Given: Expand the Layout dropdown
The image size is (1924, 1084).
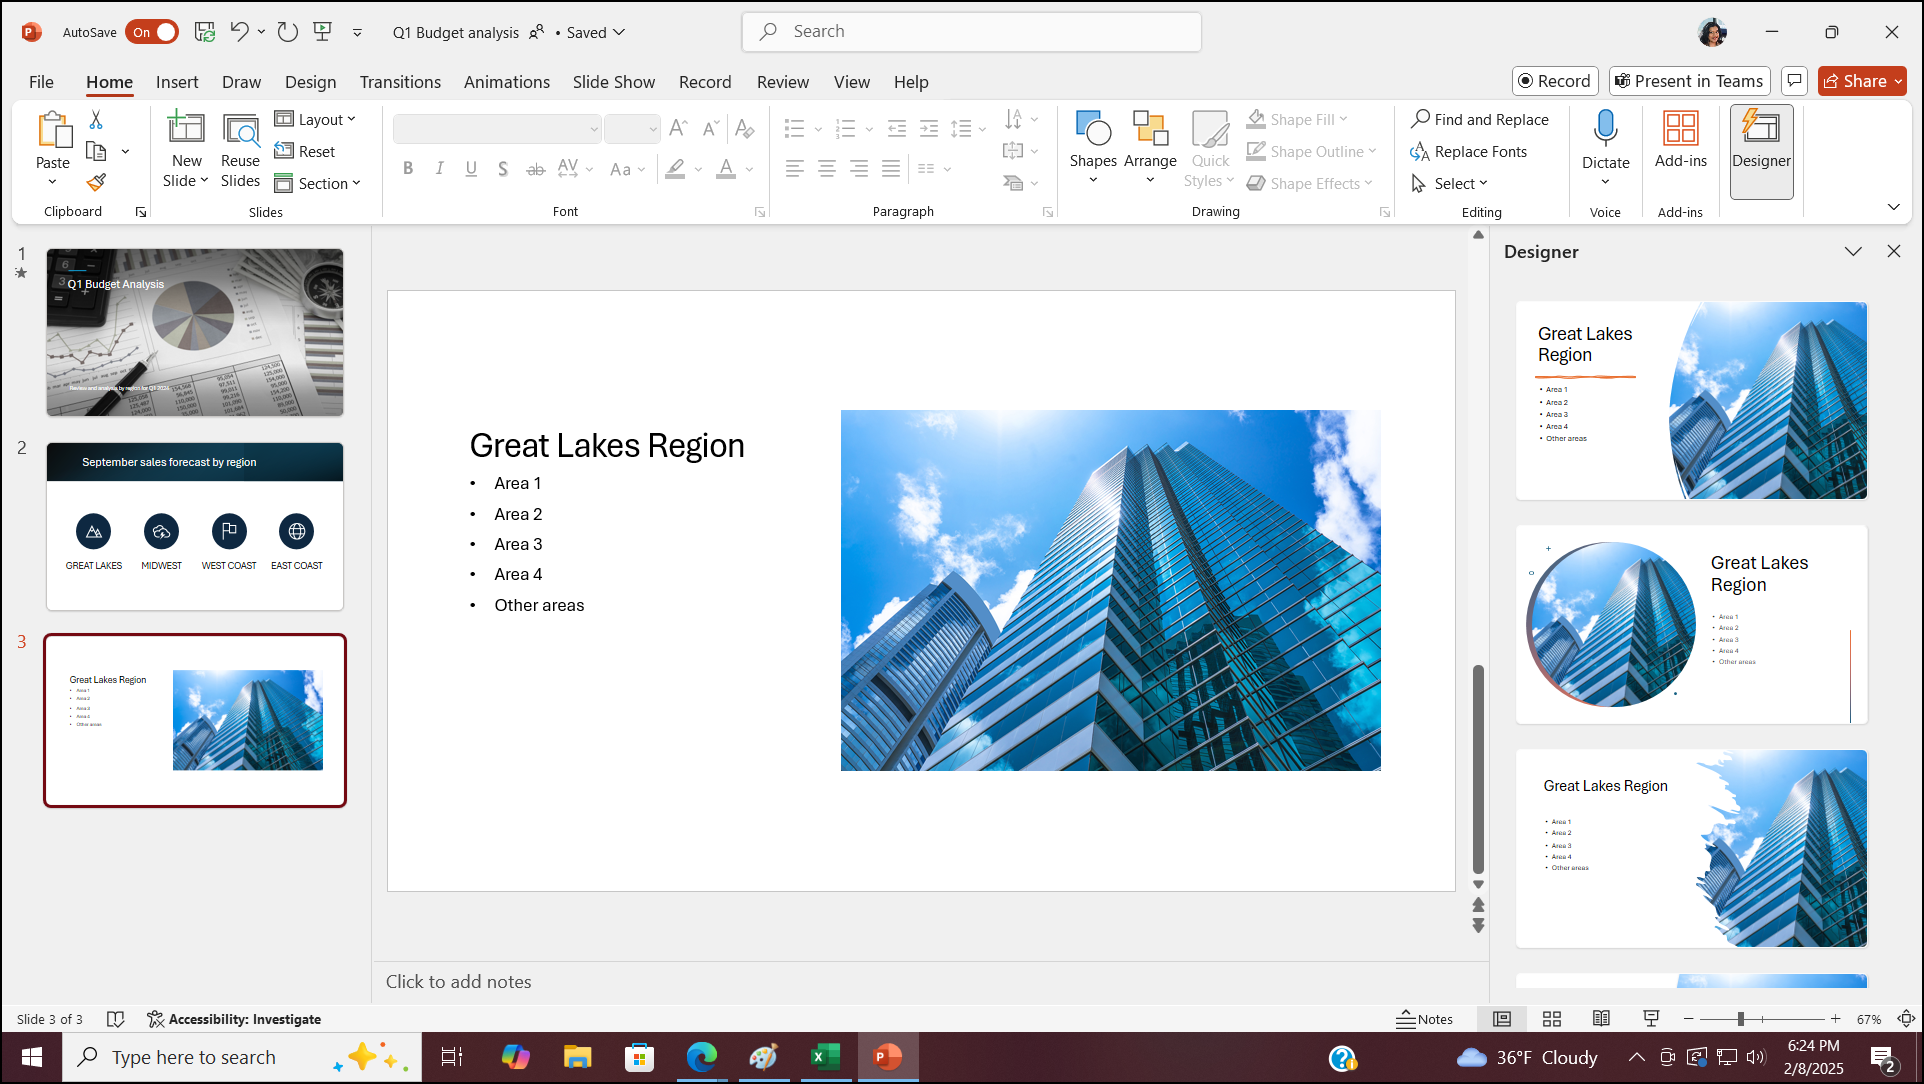Looking at the screenshot, I should click(316, 119).
